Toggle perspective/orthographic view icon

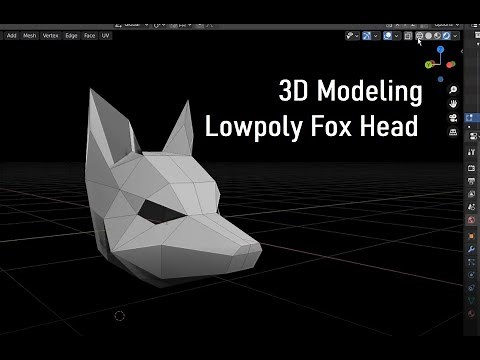453,132
